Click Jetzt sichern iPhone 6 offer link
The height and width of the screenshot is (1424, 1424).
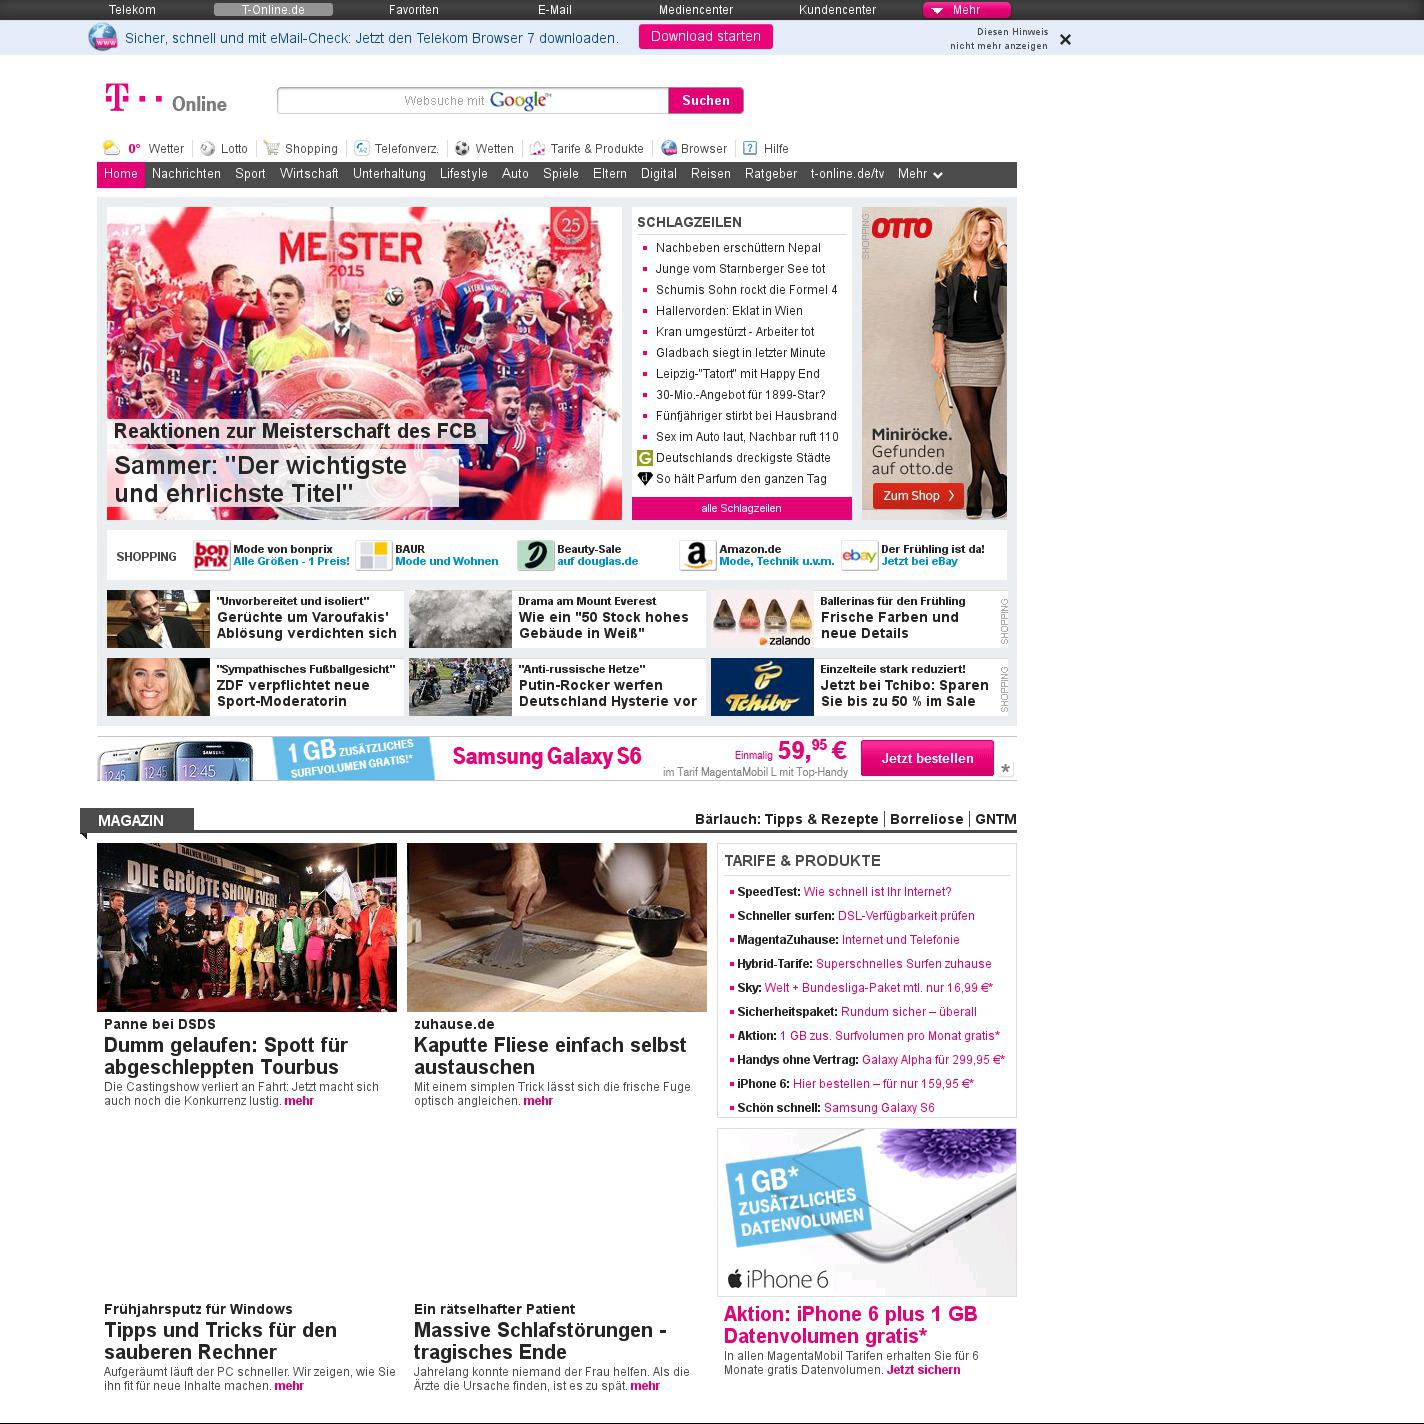click(923, 1370)
